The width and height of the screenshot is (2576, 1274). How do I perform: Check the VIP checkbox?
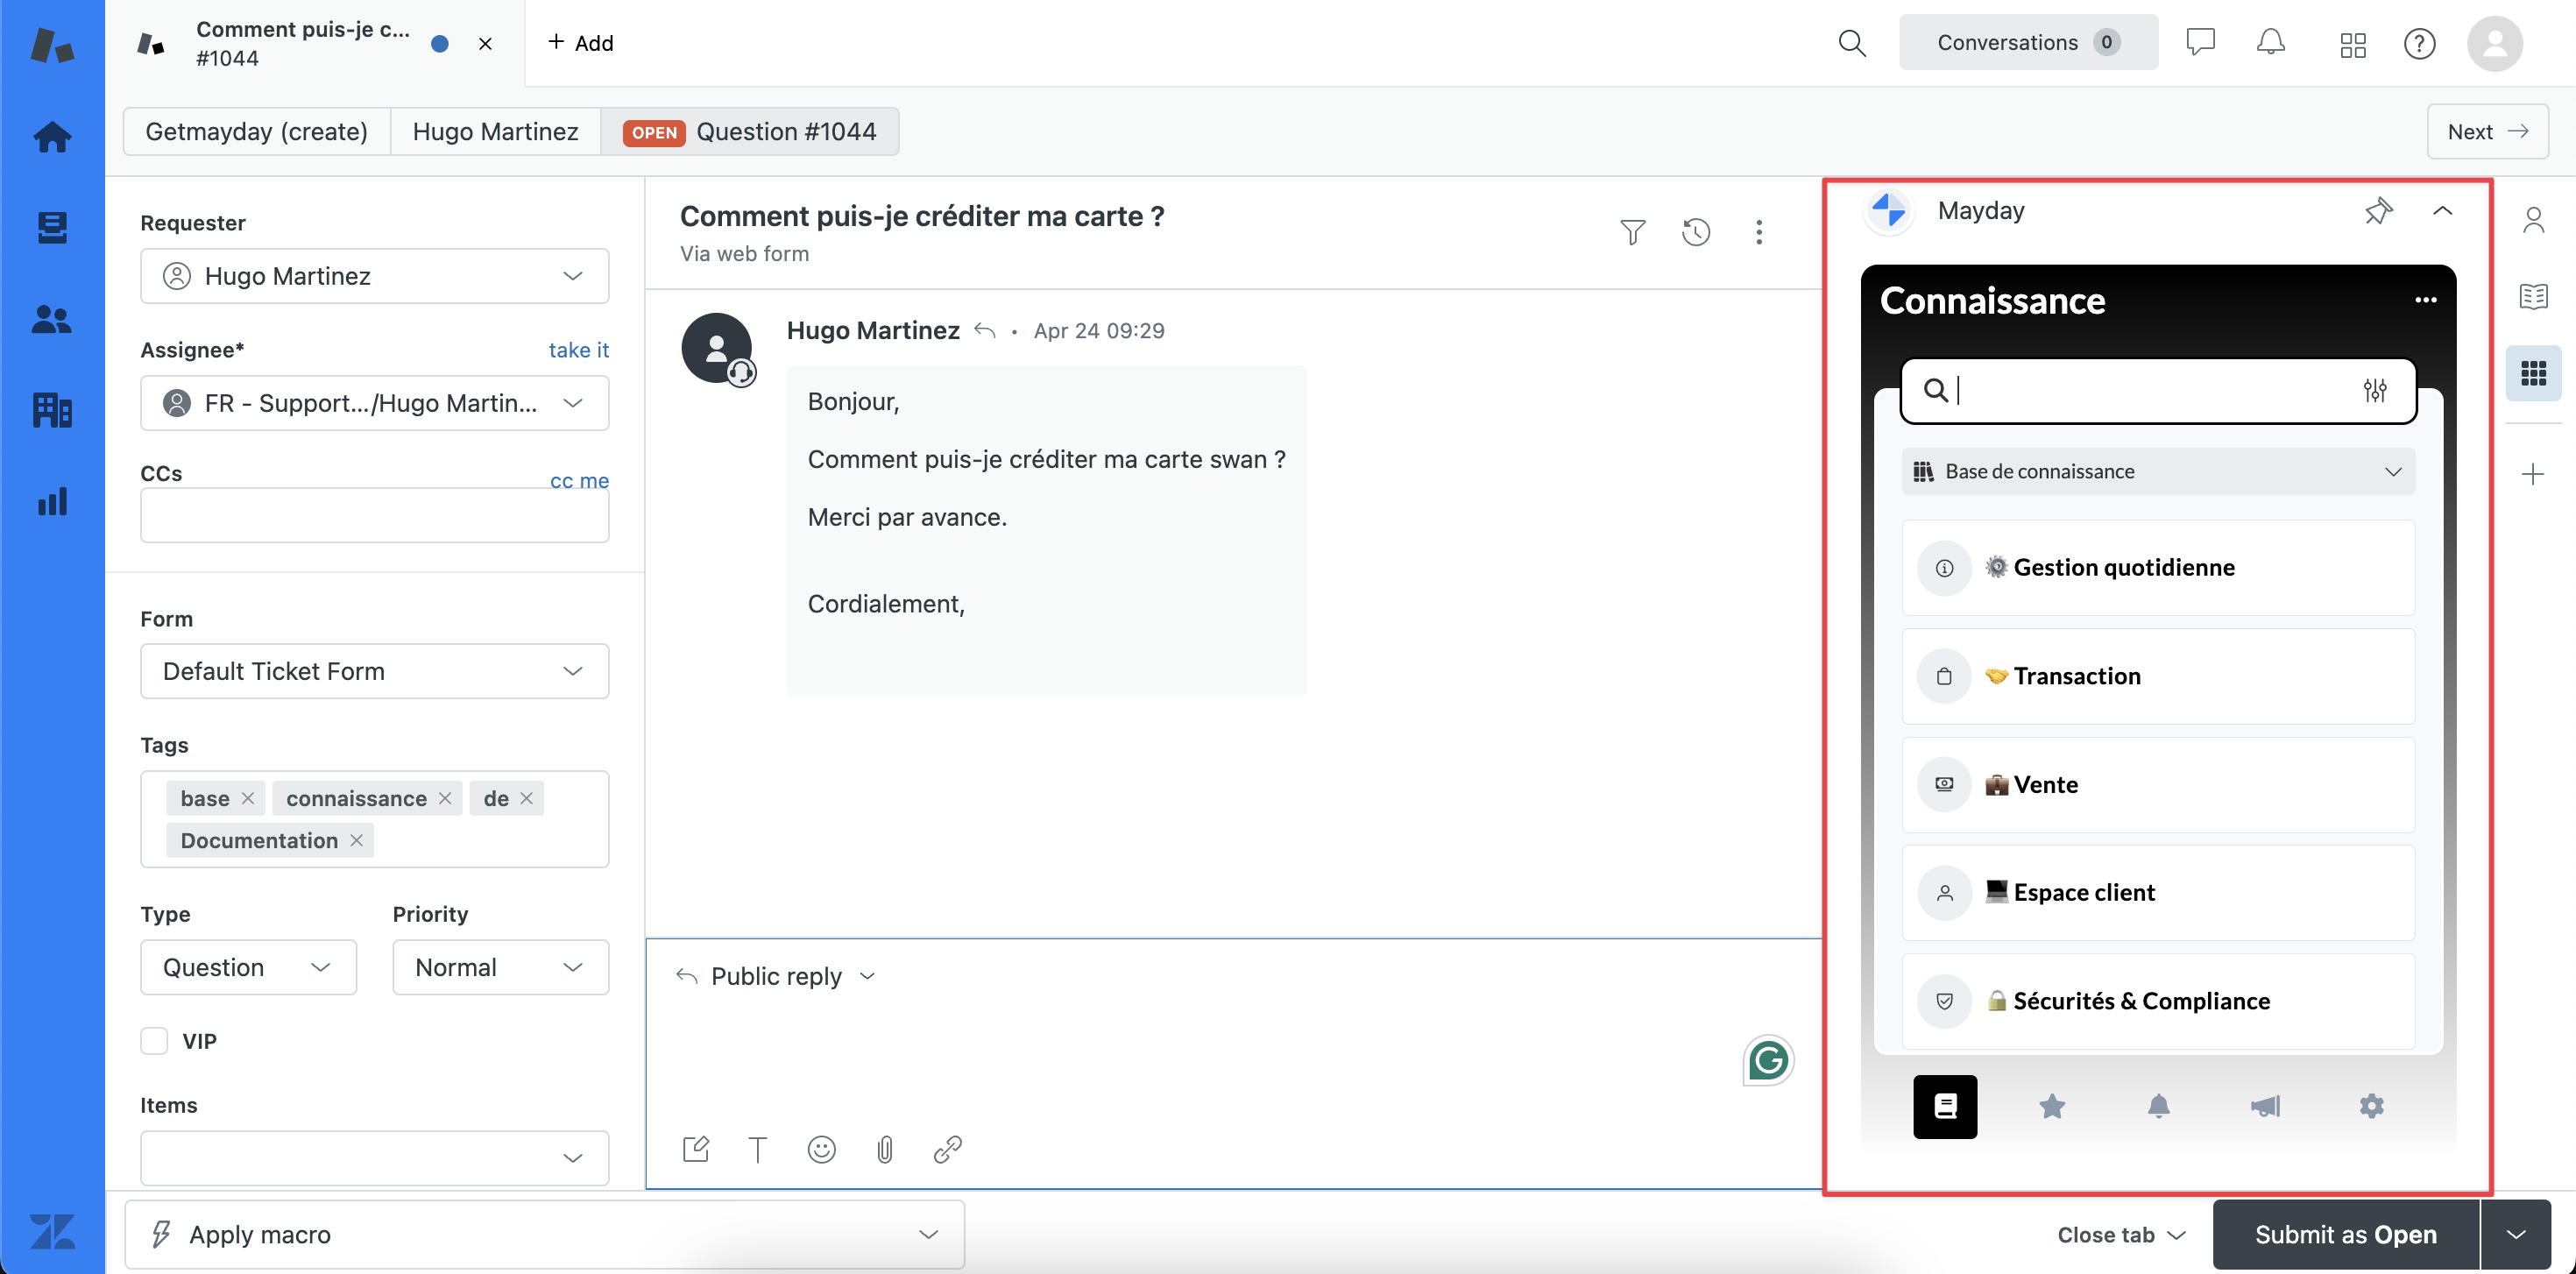pos(154,1041)
